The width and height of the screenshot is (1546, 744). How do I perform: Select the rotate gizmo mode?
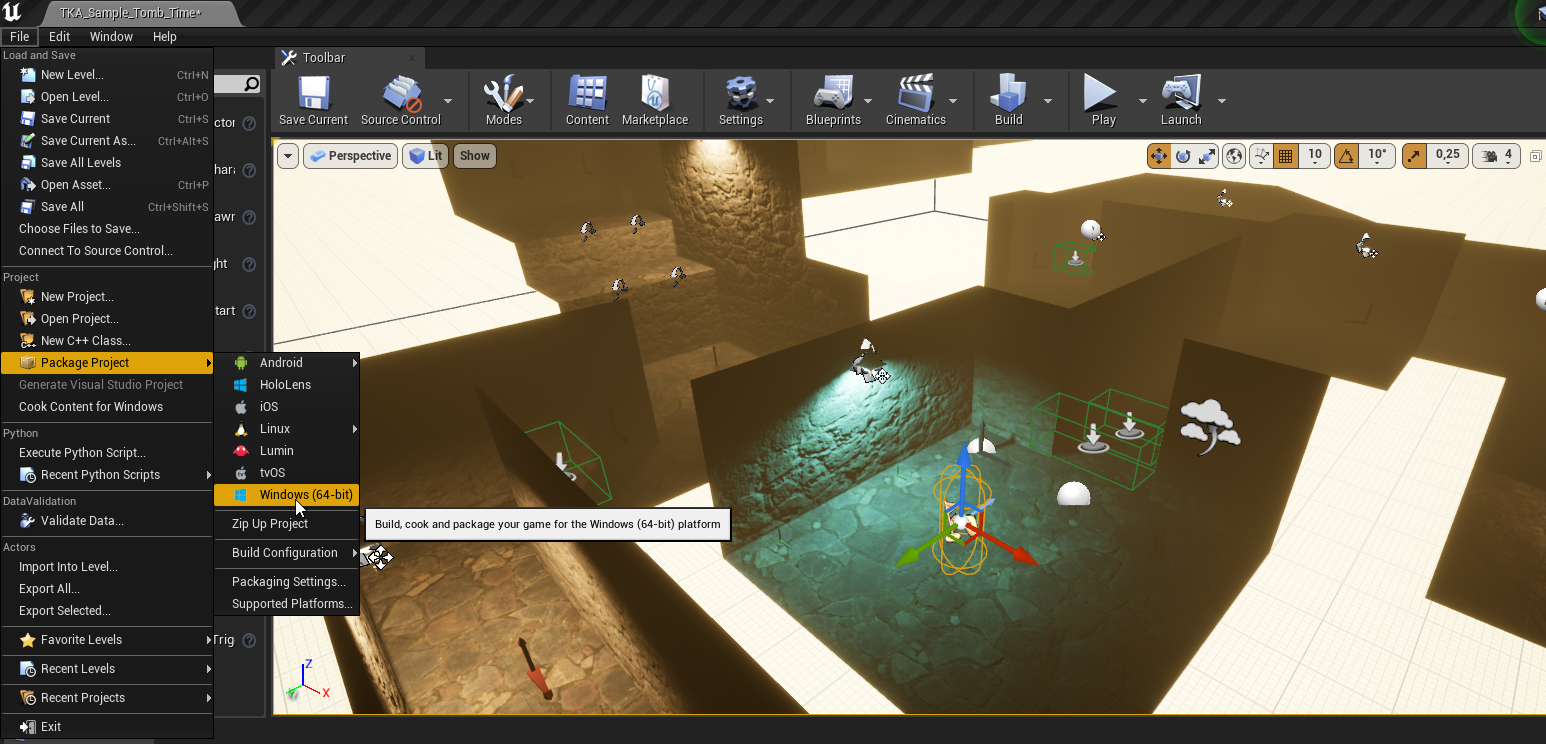coord(1183,156)
